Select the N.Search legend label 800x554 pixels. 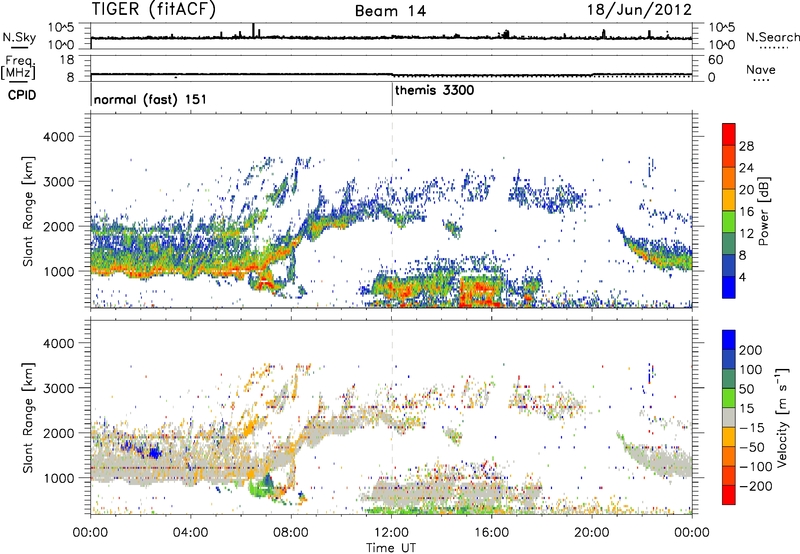(772, 37)
